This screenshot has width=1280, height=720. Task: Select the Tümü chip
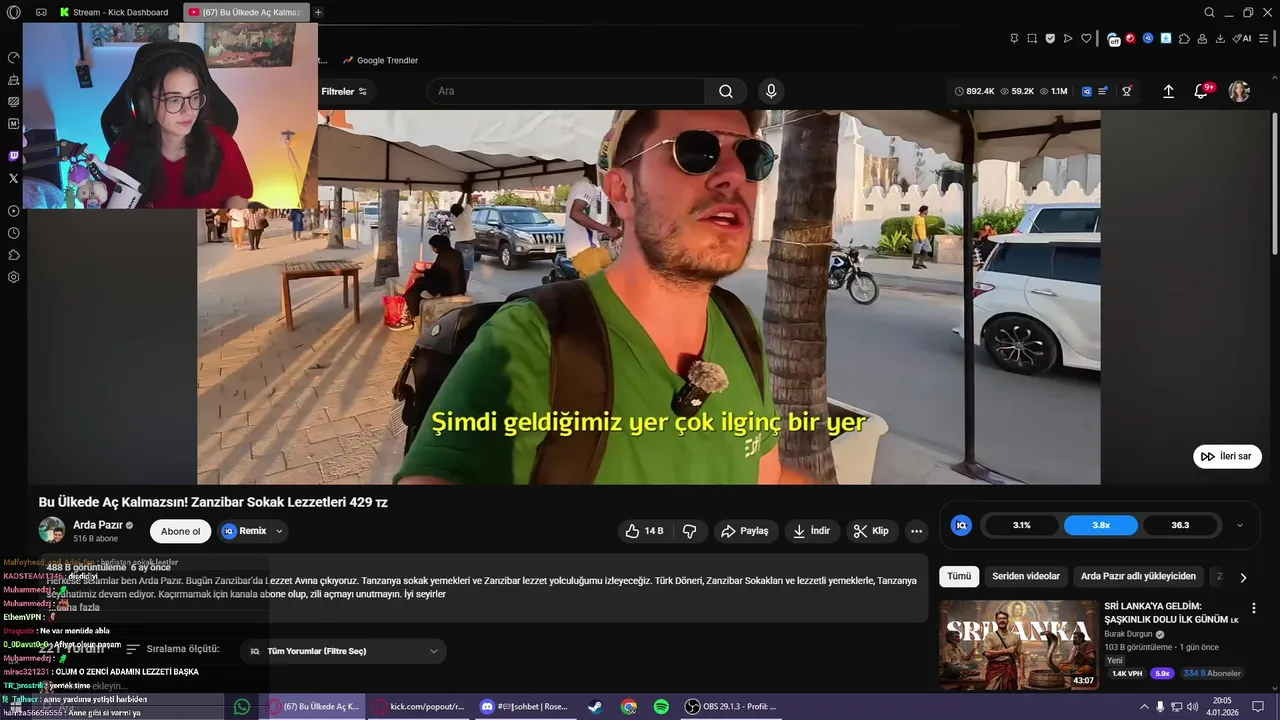pyautogui.click(x=959, y=576)
